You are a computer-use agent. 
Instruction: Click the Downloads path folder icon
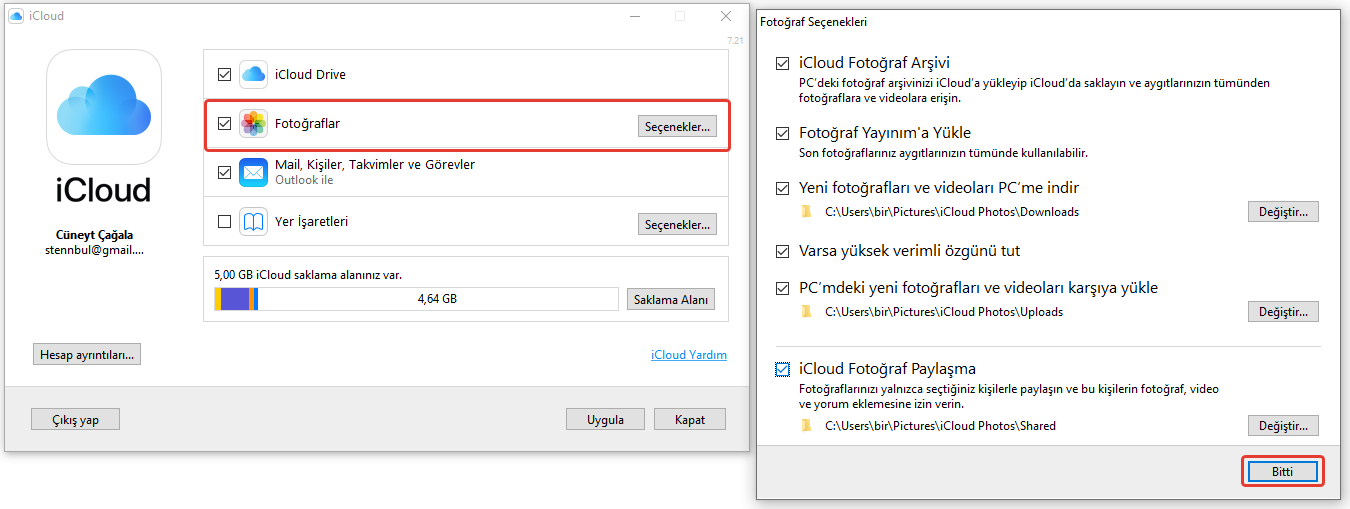point(807,212)
